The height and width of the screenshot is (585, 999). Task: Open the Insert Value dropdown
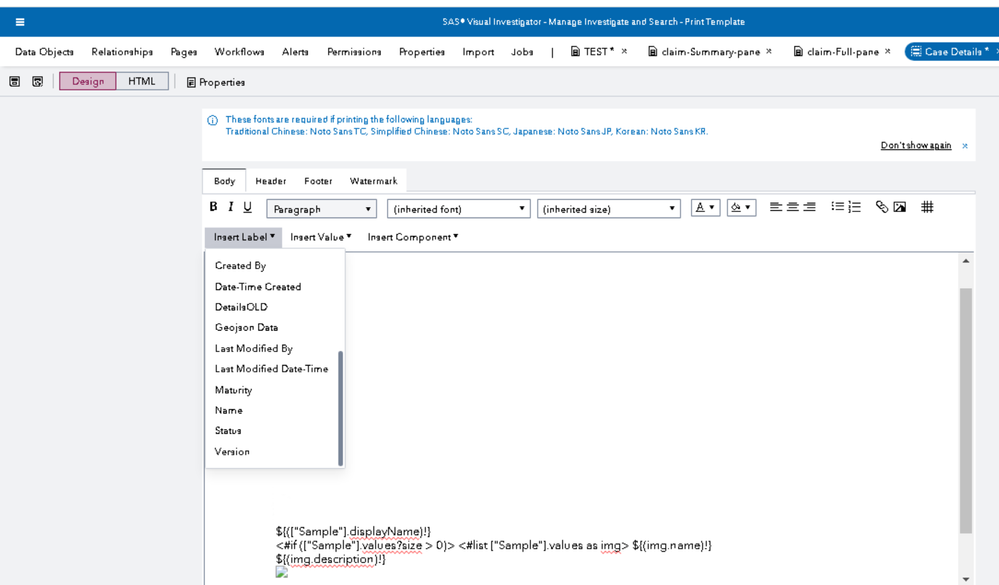click(320, 237)
